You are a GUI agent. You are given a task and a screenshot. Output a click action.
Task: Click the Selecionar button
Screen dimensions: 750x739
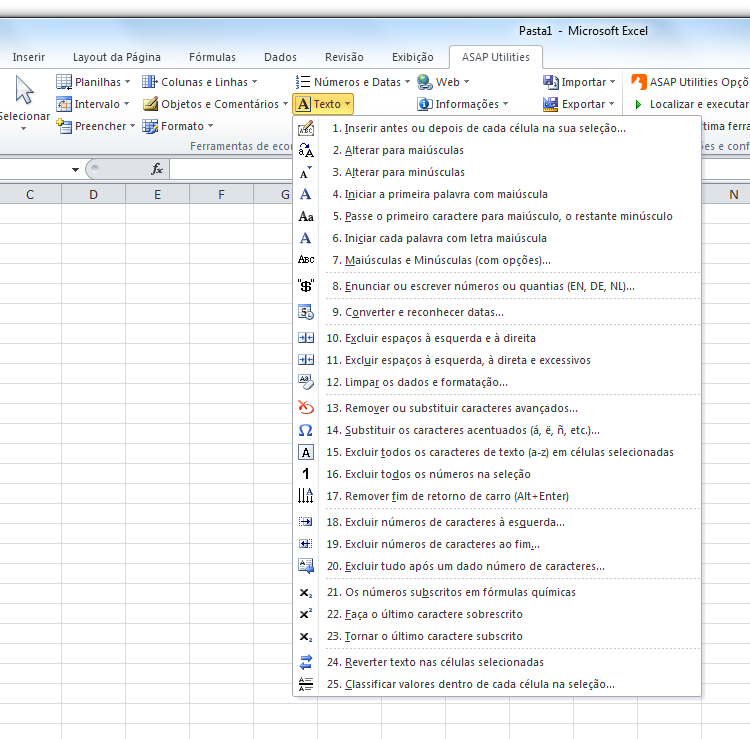pyautogui.click(x=24, y=103)
